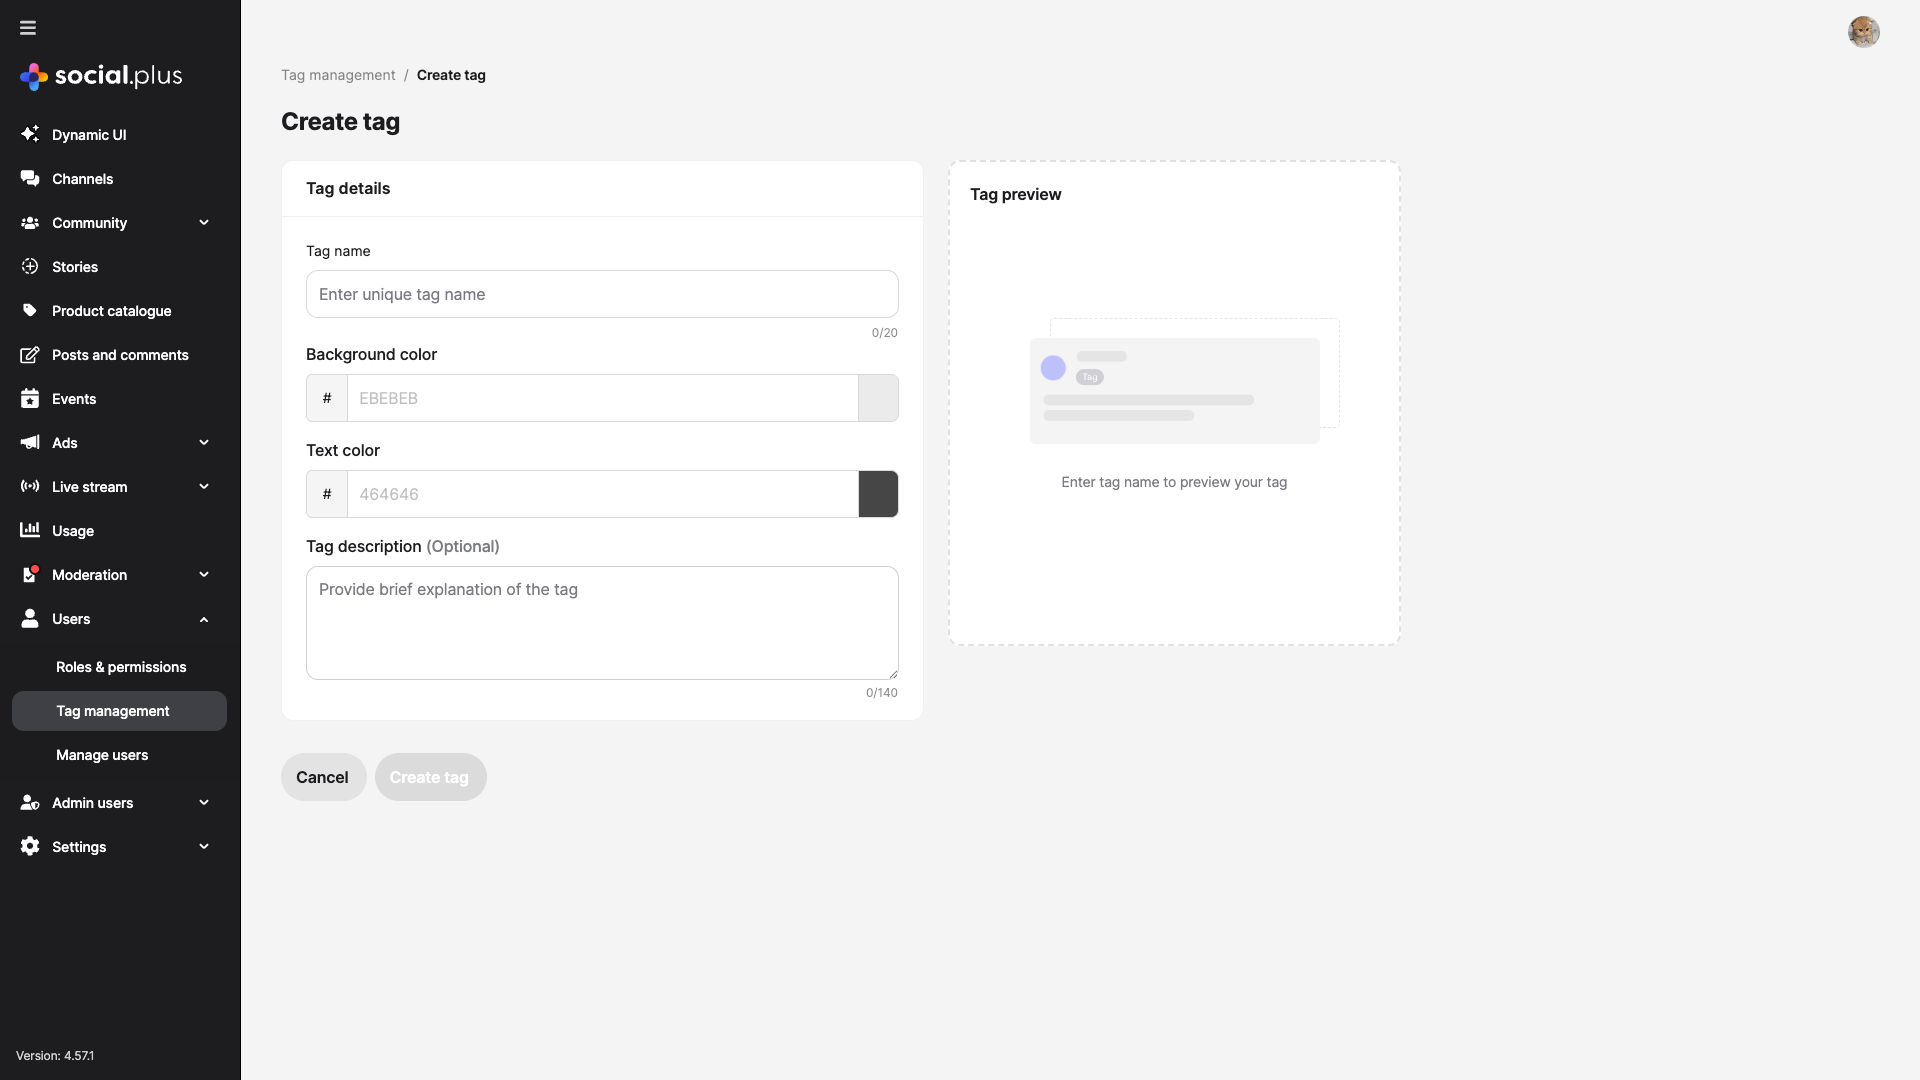Open the Events section icon
Image resolution: width=1920 pixels, height=1080 pixels.
pyautogui.click(x=30, y=398)
